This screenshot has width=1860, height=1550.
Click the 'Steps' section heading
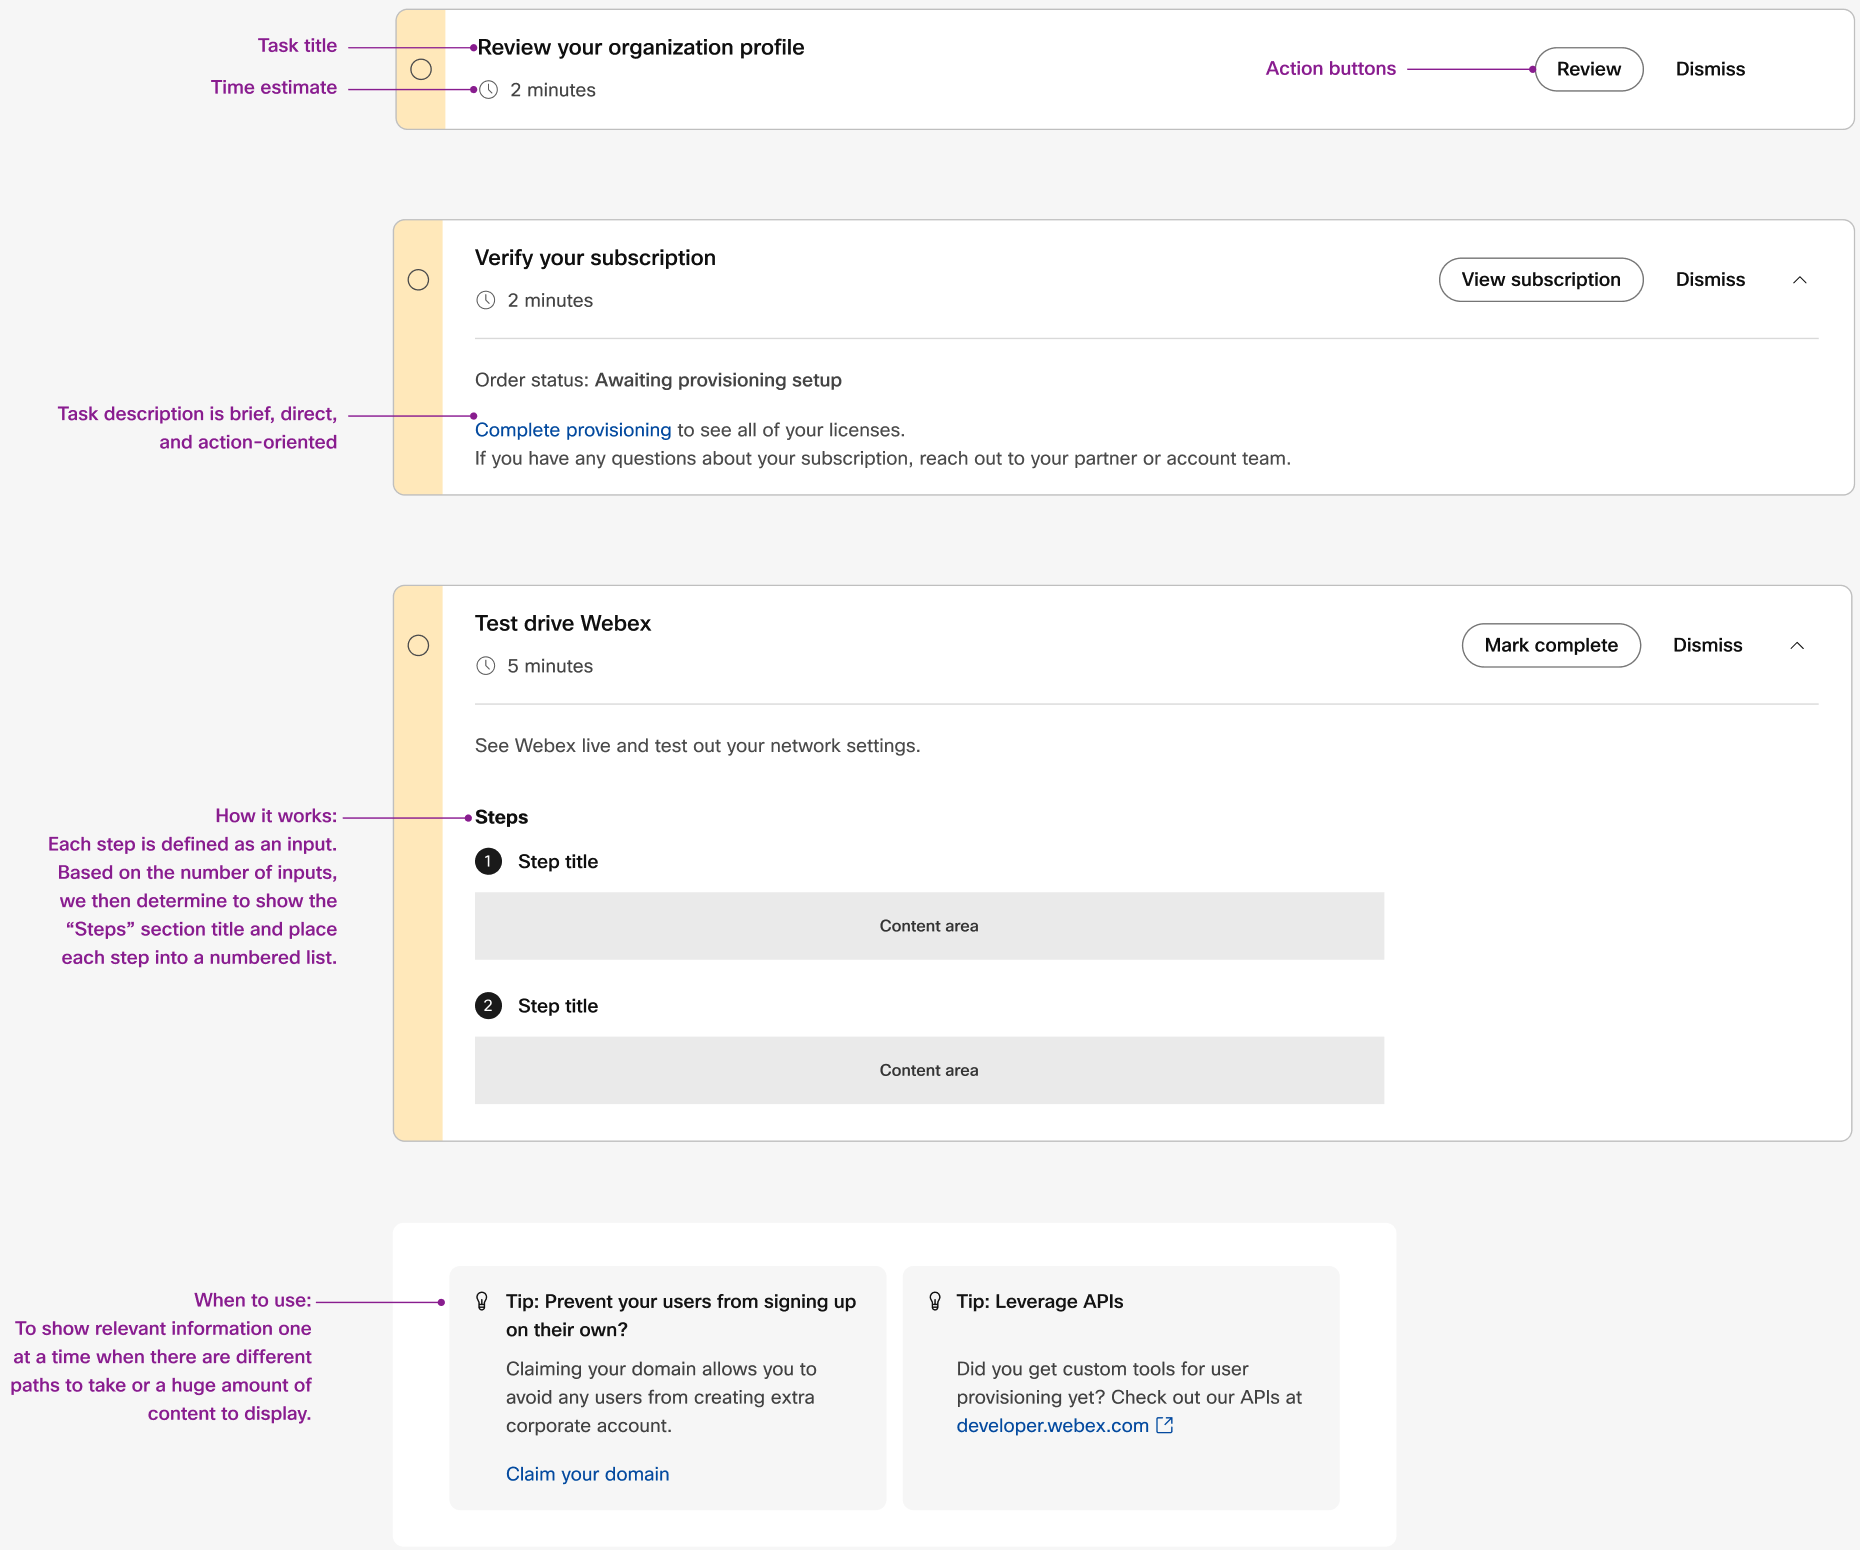[501, 817]
